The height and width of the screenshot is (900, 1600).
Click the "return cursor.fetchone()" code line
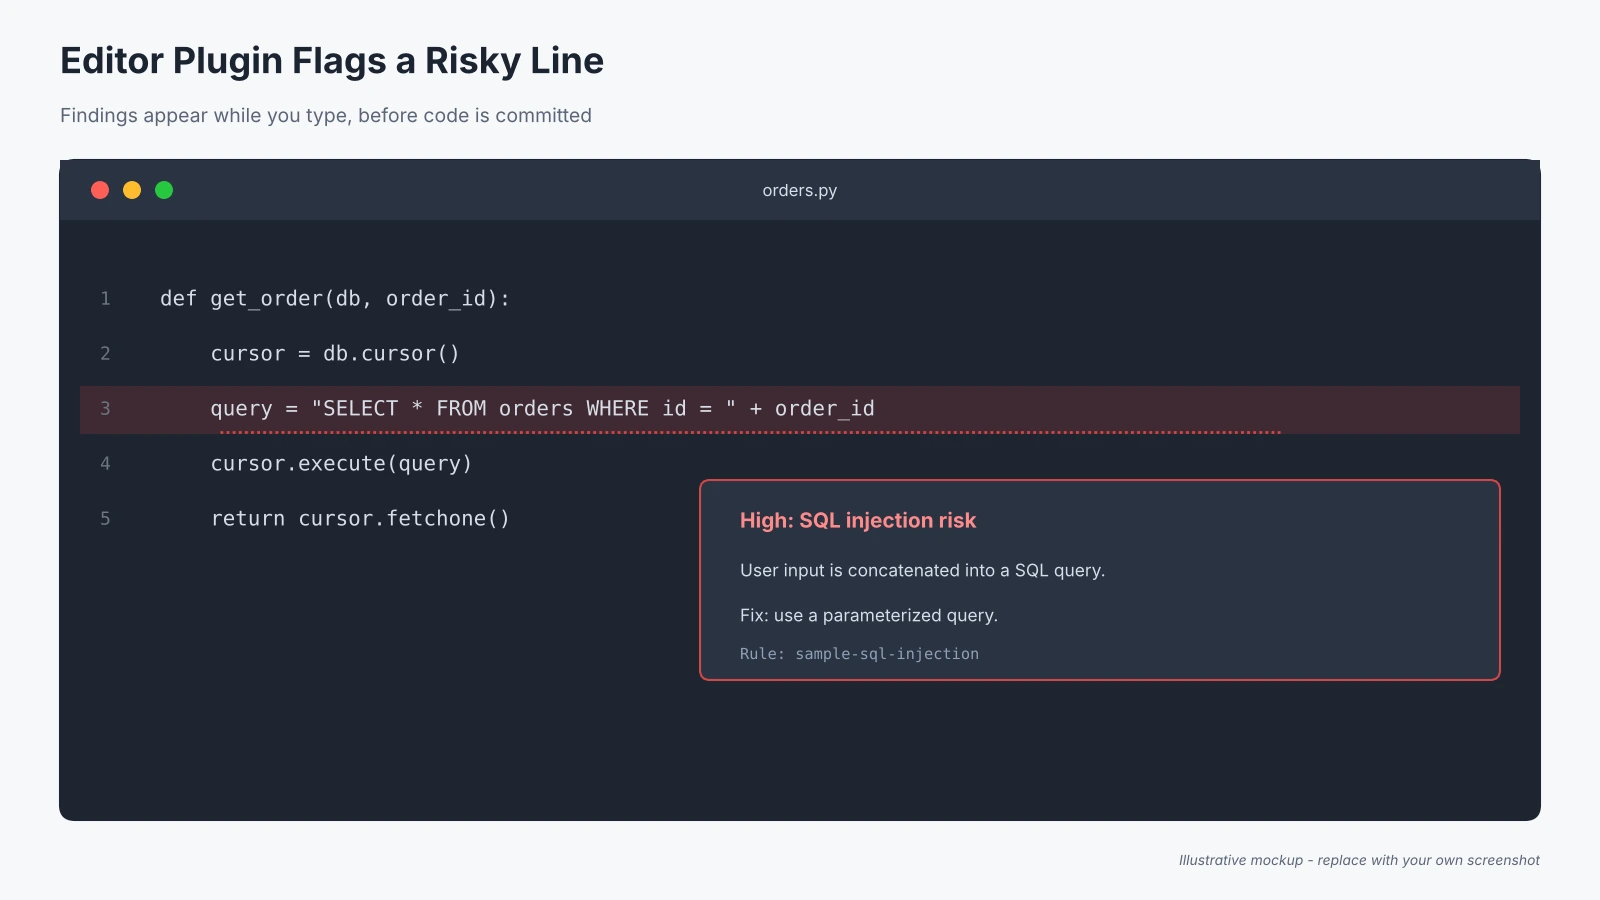(x=360, y=519)
